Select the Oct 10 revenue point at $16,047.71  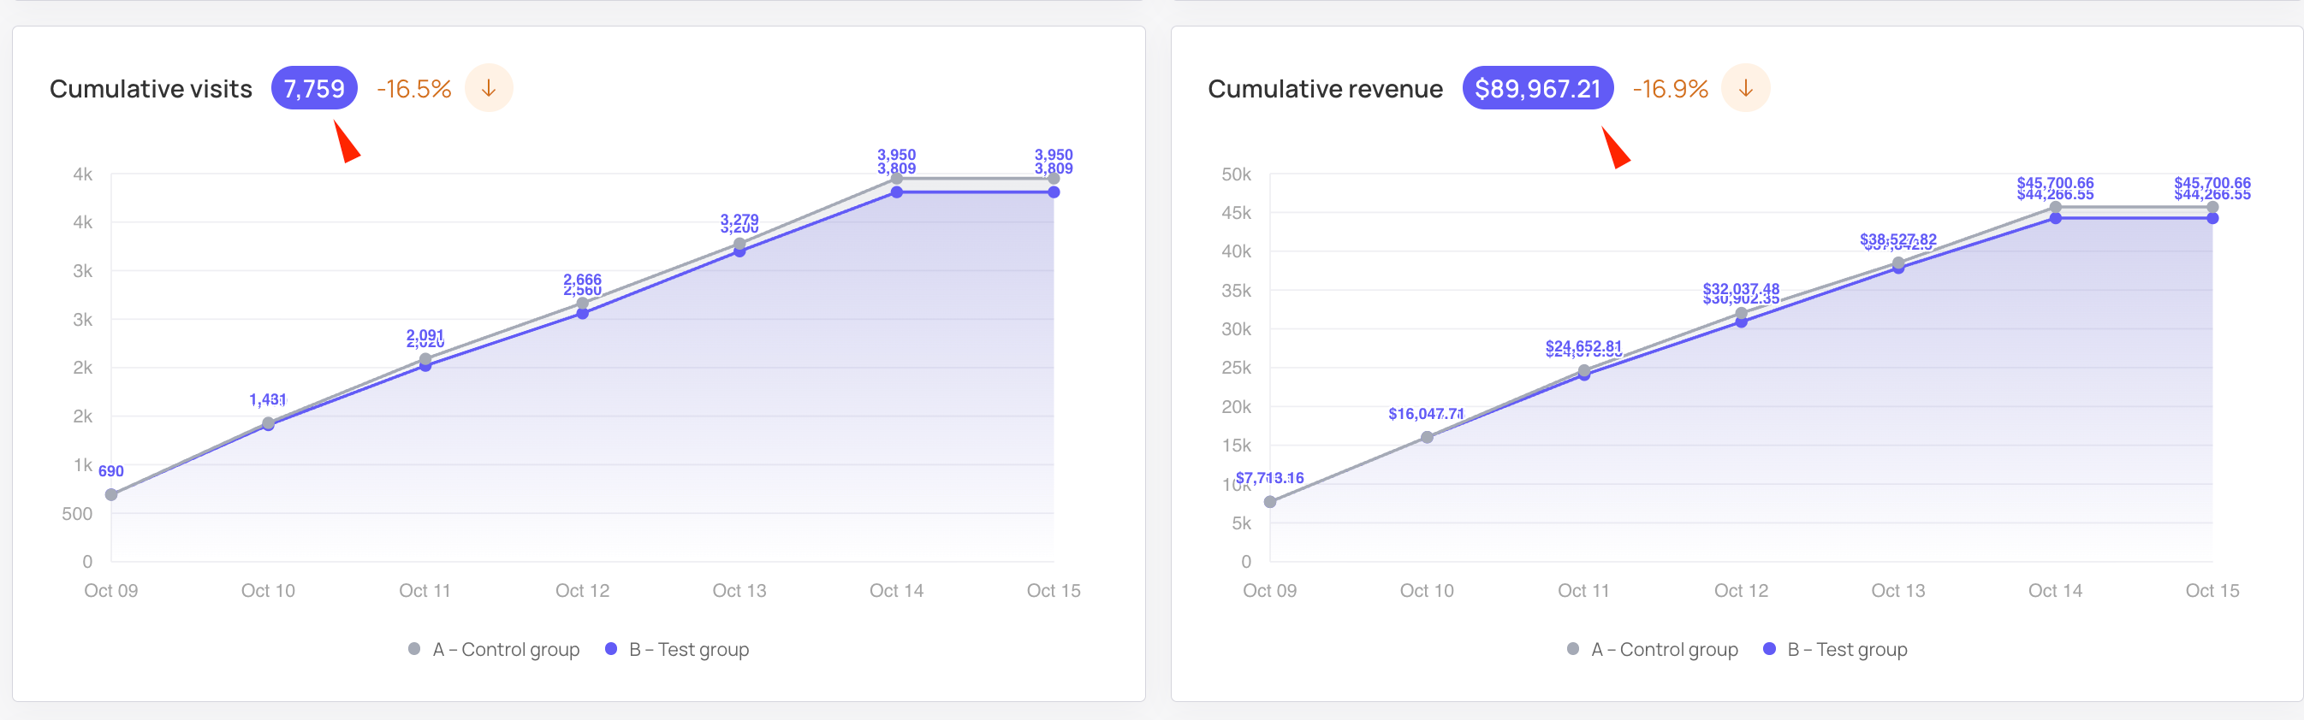coord(1427,437)
